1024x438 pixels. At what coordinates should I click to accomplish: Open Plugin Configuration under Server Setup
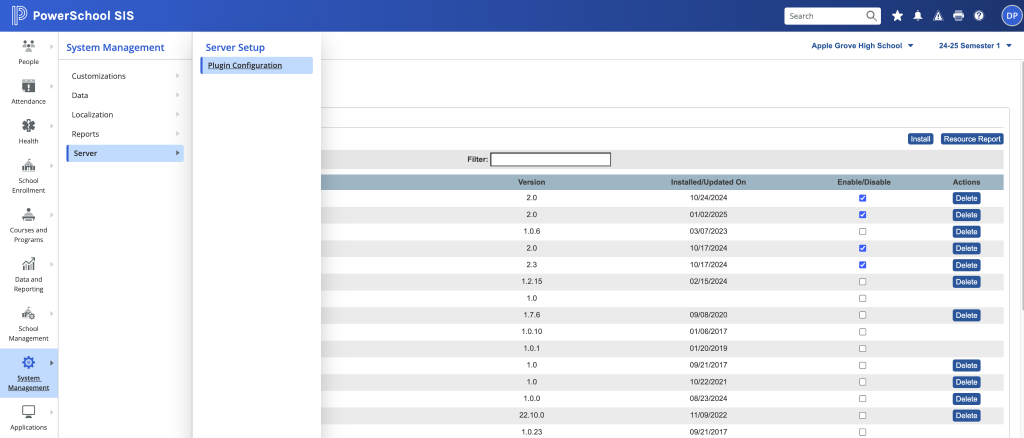[257, 65]
